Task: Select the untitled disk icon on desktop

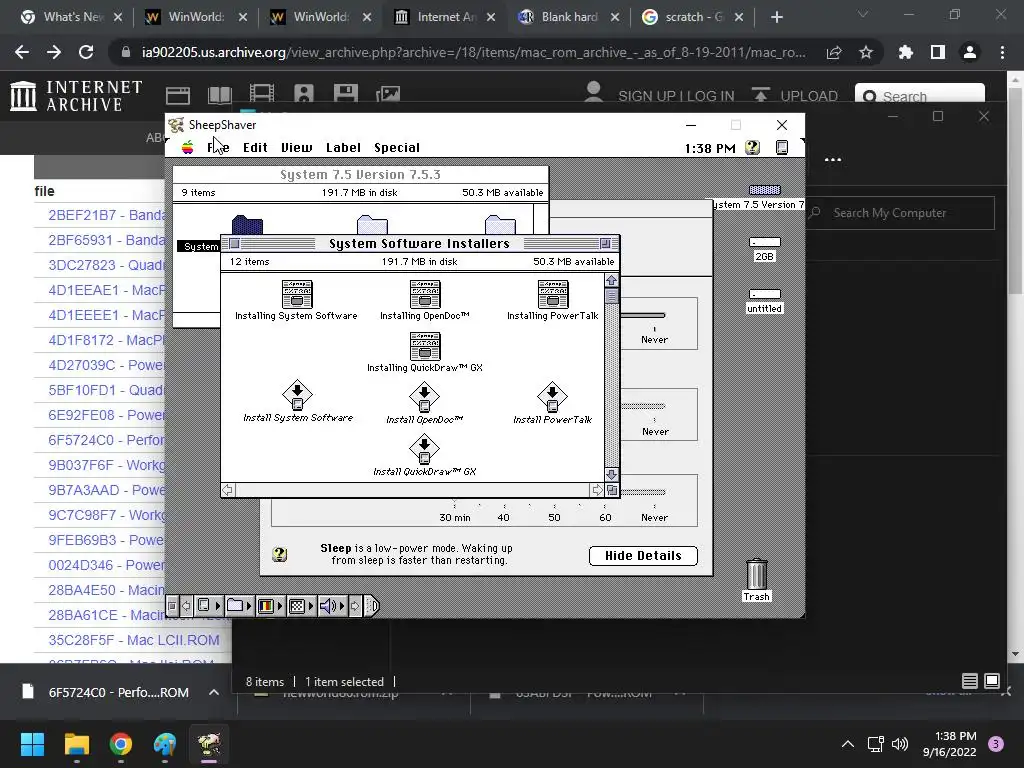Action: 764,295
